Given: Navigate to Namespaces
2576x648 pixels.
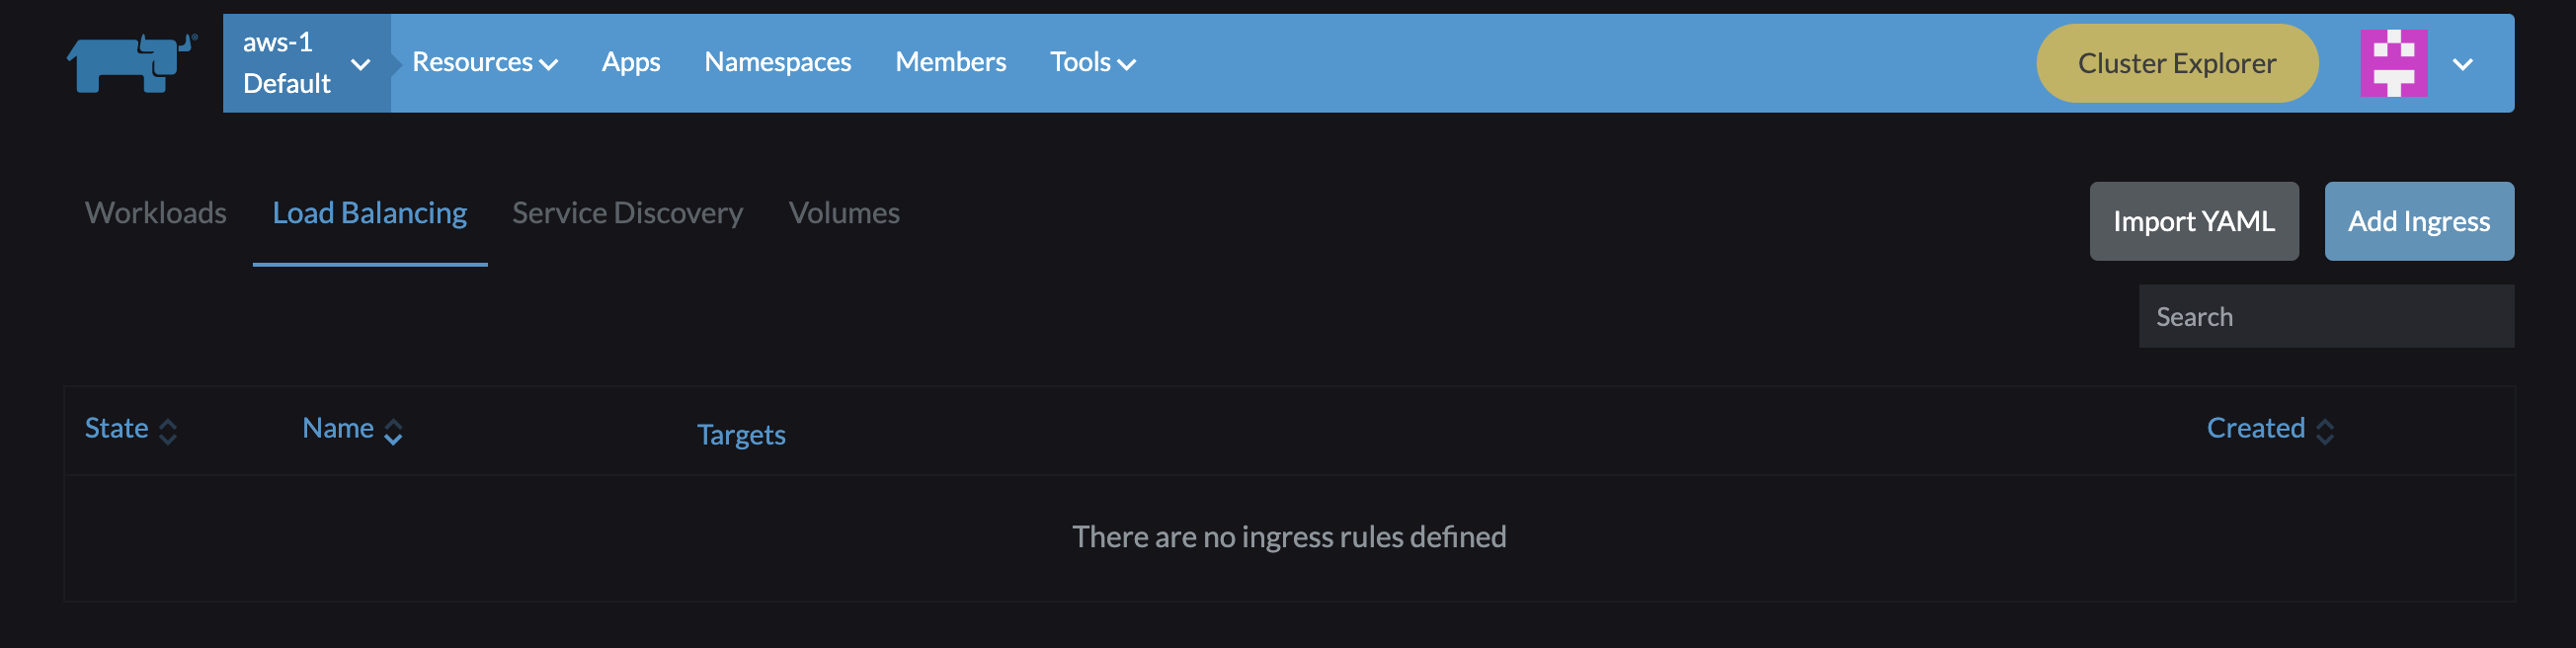Looking at the screenshot, I should (778, 62).
